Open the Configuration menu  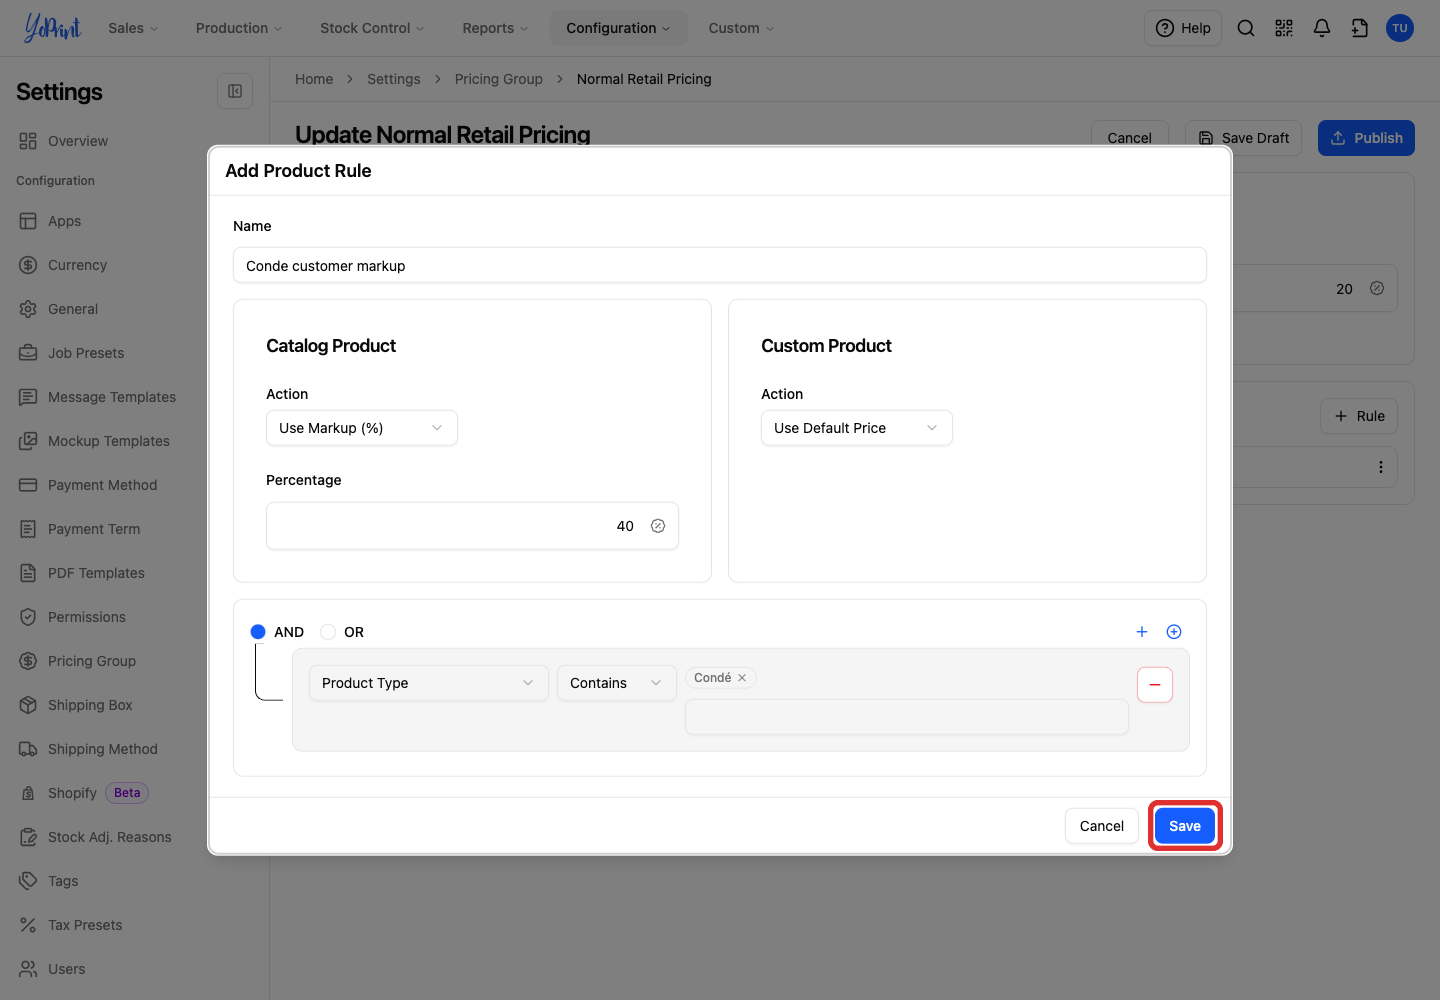pos(618,28)
